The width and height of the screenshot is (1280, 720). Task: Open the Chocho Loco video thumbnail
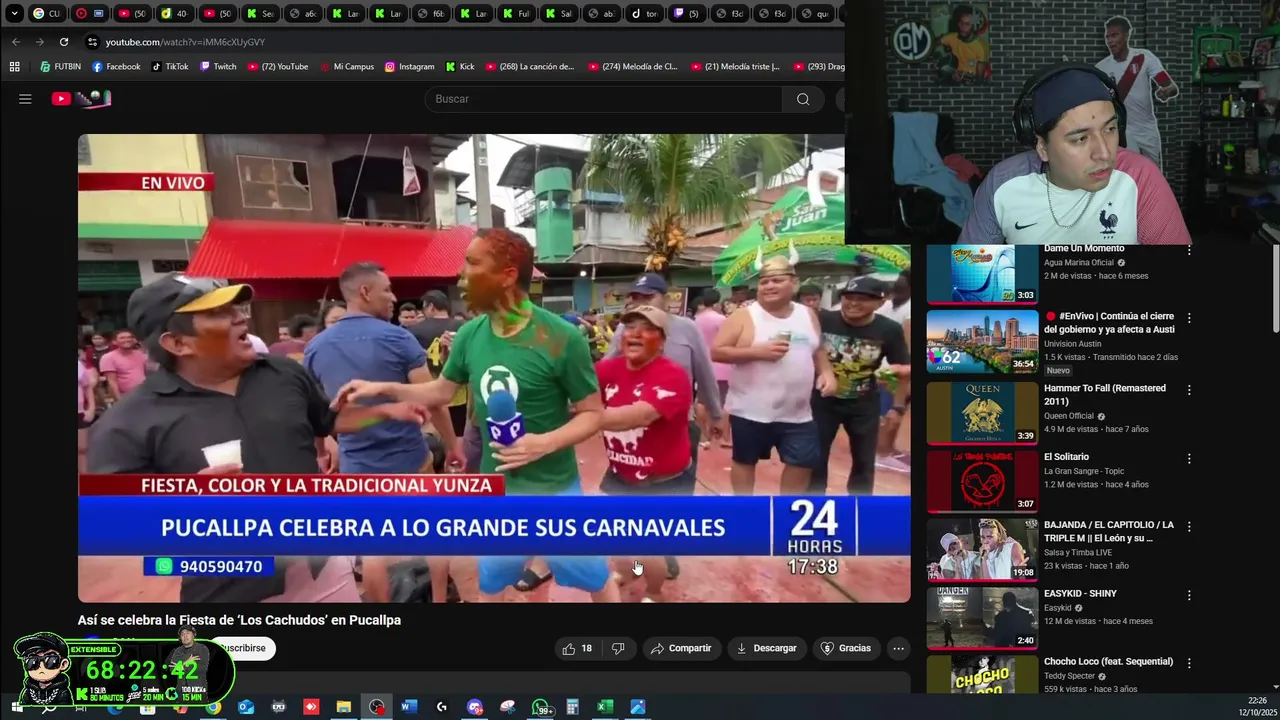(983, 675)
